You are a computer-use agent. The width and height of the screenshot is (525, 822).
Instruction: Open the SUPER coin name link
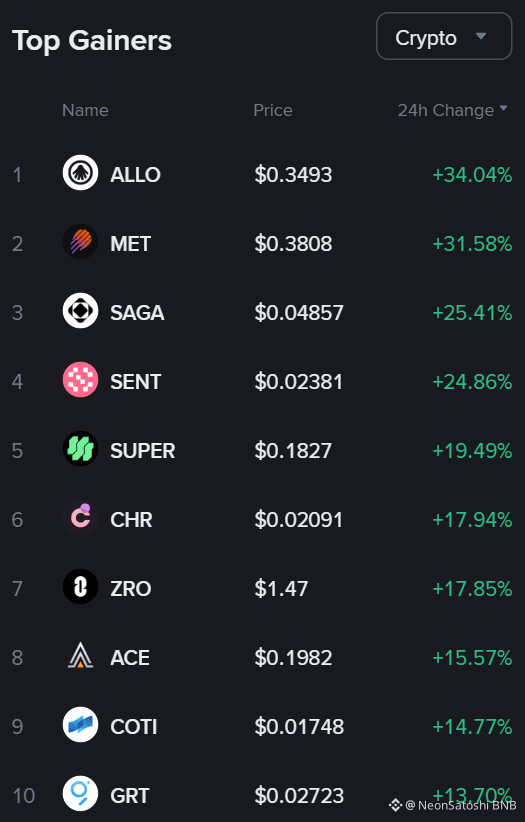tap(143, 450)
